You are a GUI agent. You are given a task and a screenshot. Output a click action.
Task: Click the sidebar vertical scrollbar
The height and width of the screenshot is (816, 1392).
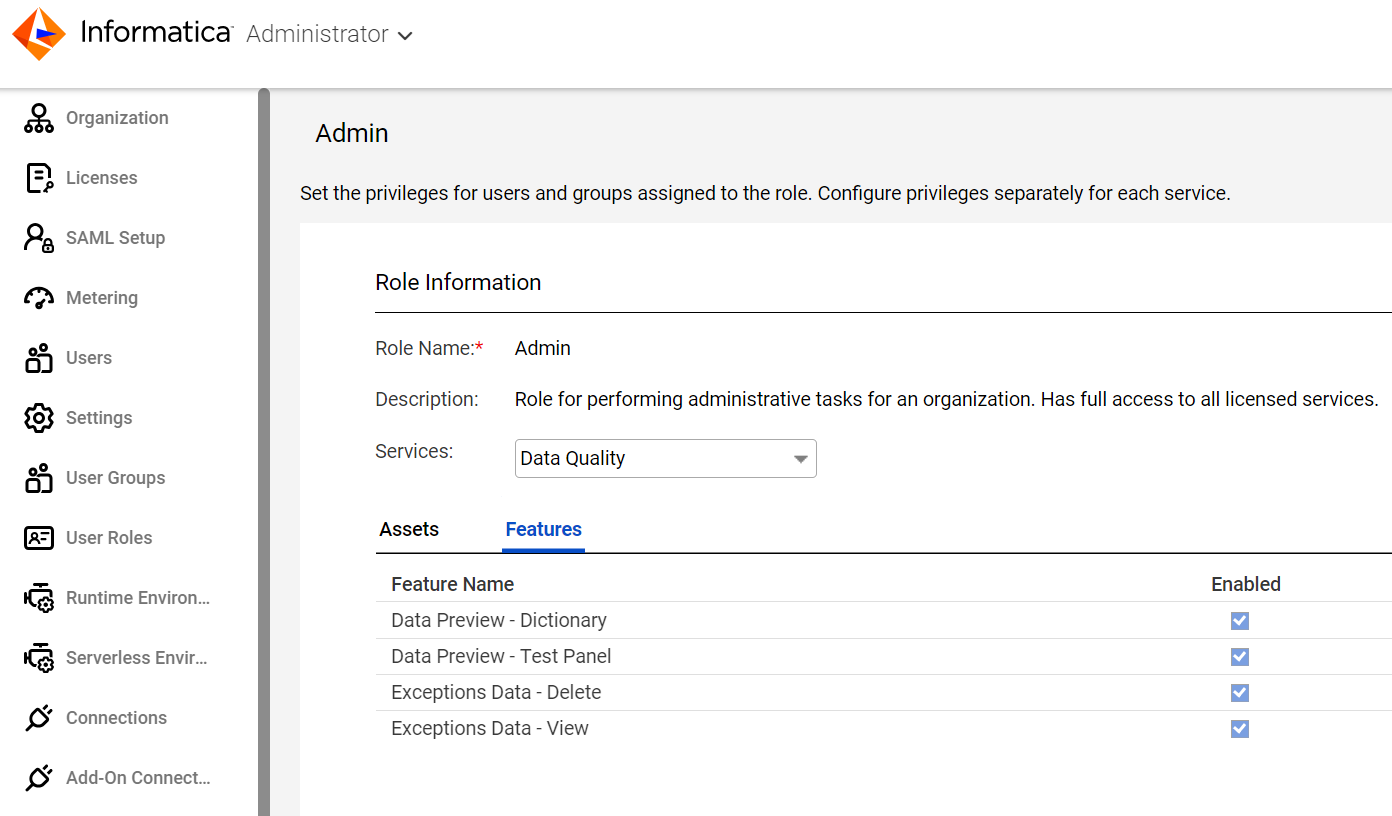pos(264,452)
